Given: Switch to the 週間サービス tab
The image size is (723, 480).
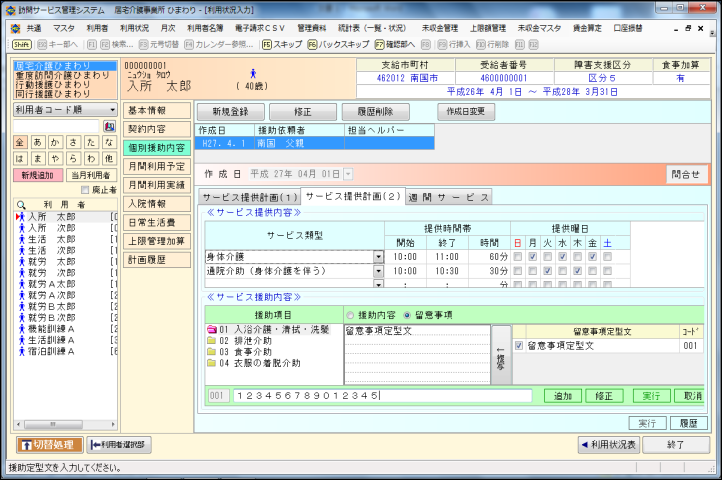Looking at the screenshot, I should (449, 198).
